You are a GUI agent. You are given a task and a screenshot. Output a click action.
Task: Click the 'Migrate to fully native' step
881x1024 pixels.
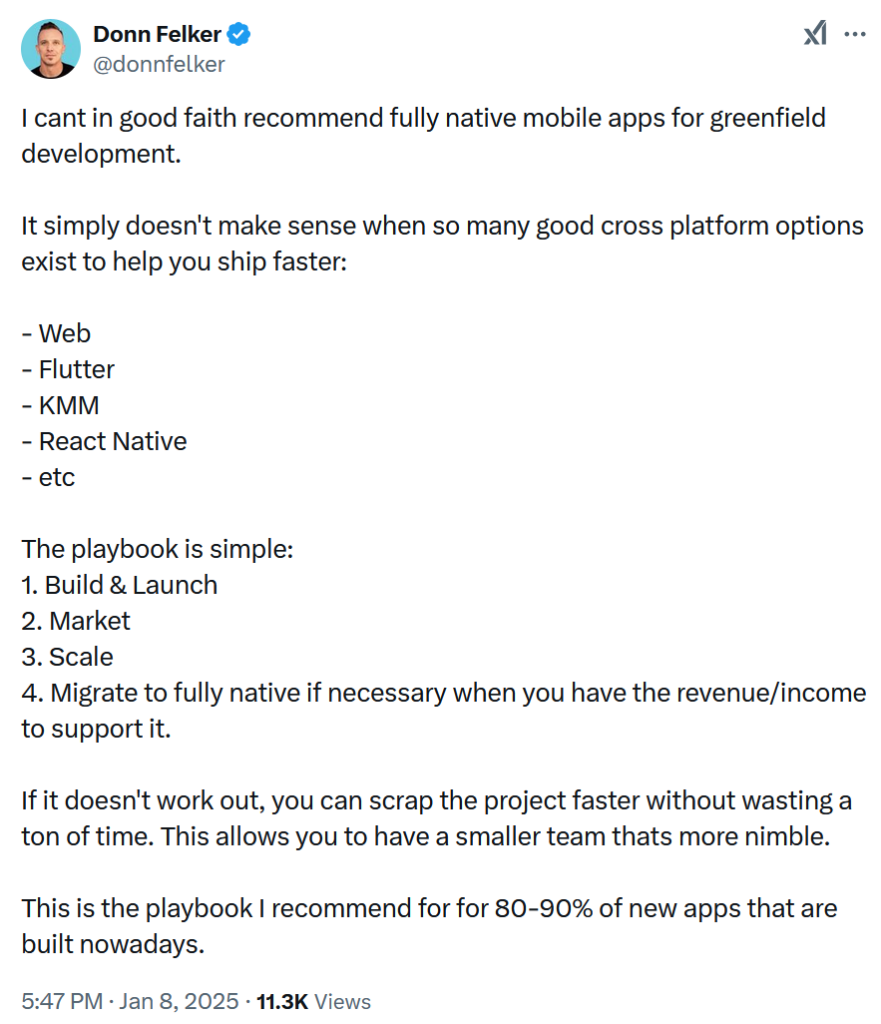click(x=443, y=711)
